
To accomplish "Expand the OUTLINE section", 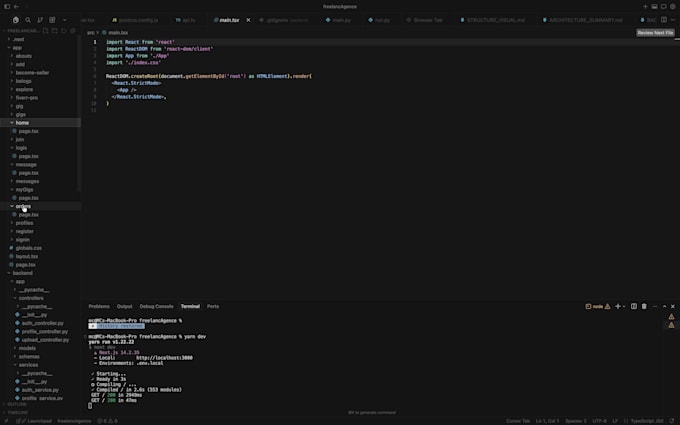I will 17,404.
